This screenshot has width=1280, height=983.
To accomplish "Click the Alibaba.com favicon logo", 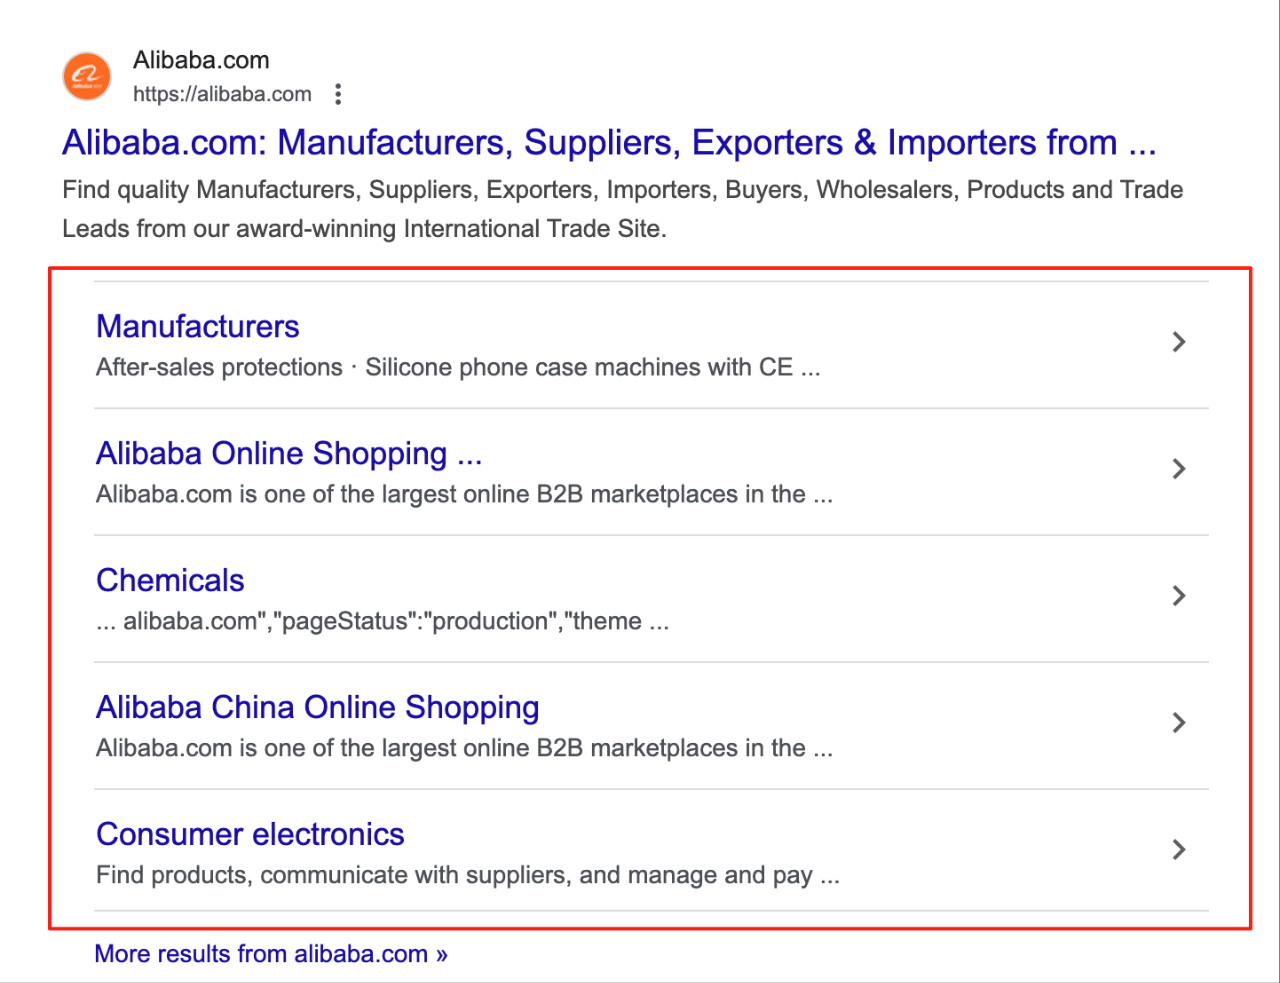I will 86,76.
